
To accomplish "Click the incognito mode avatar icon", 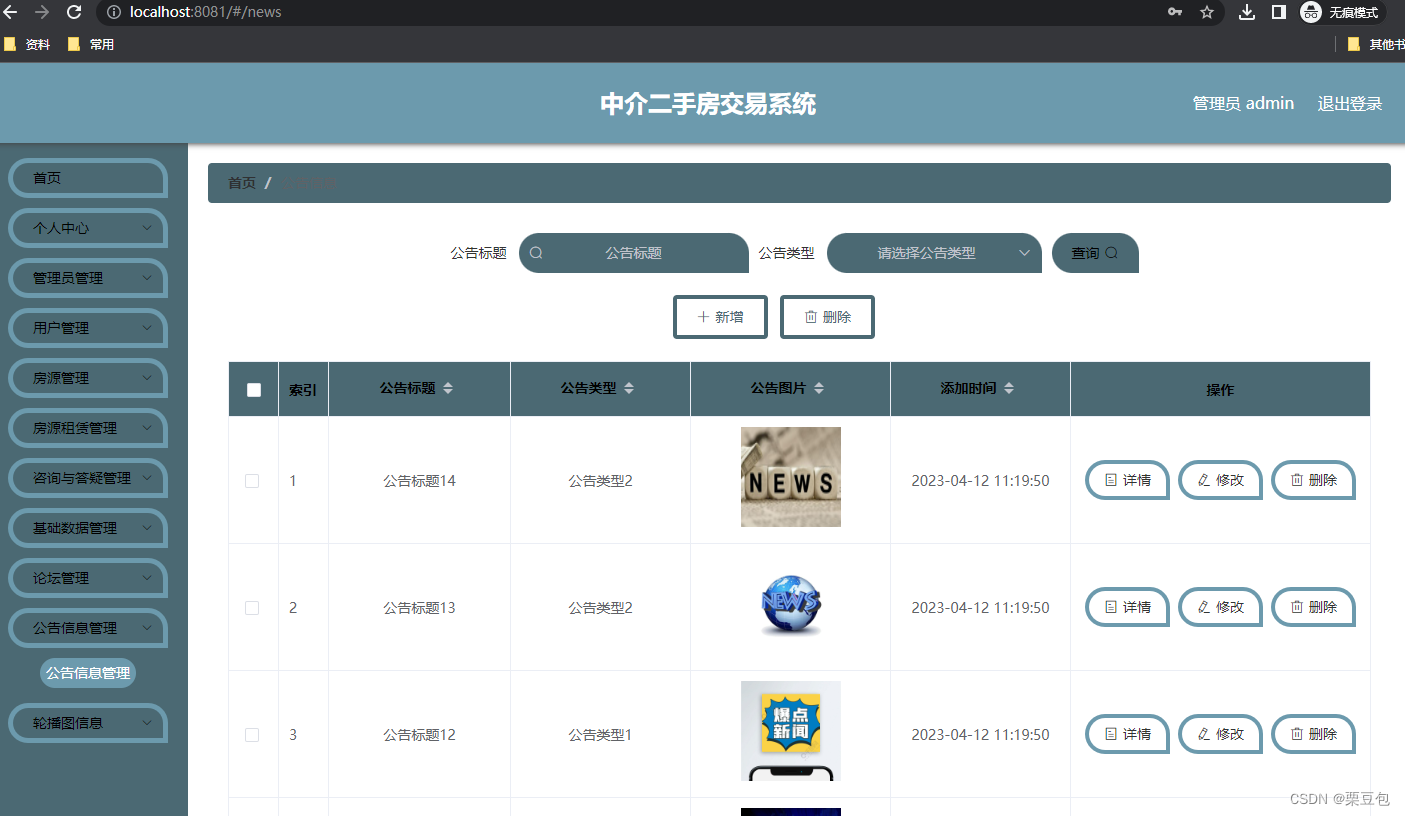I will [x=1311, y=12].
